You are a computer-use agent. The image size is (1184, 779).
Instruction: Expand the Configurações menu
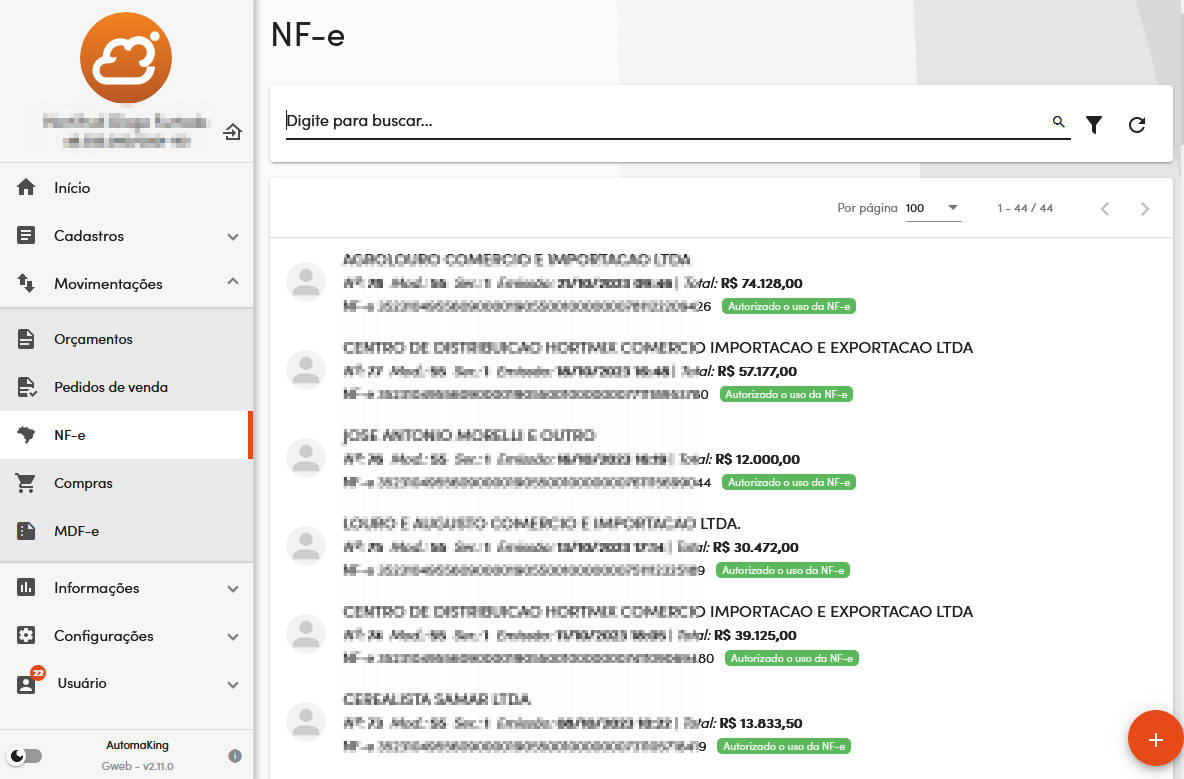(126, 636)
